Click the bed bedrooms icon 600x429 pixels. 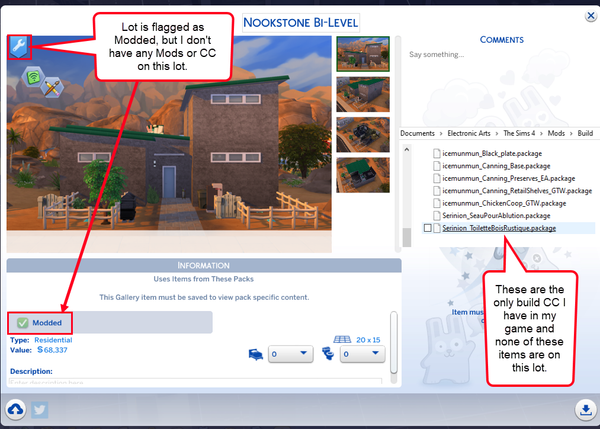click(x=256, y=354)
